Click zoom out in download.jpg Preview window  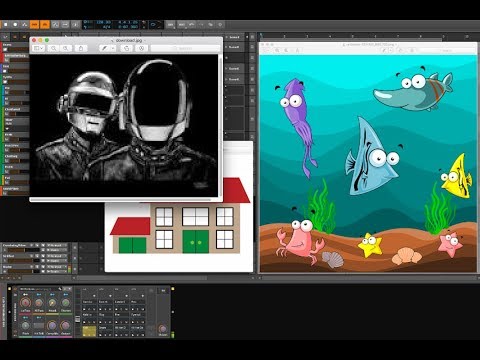coord(53,48)
